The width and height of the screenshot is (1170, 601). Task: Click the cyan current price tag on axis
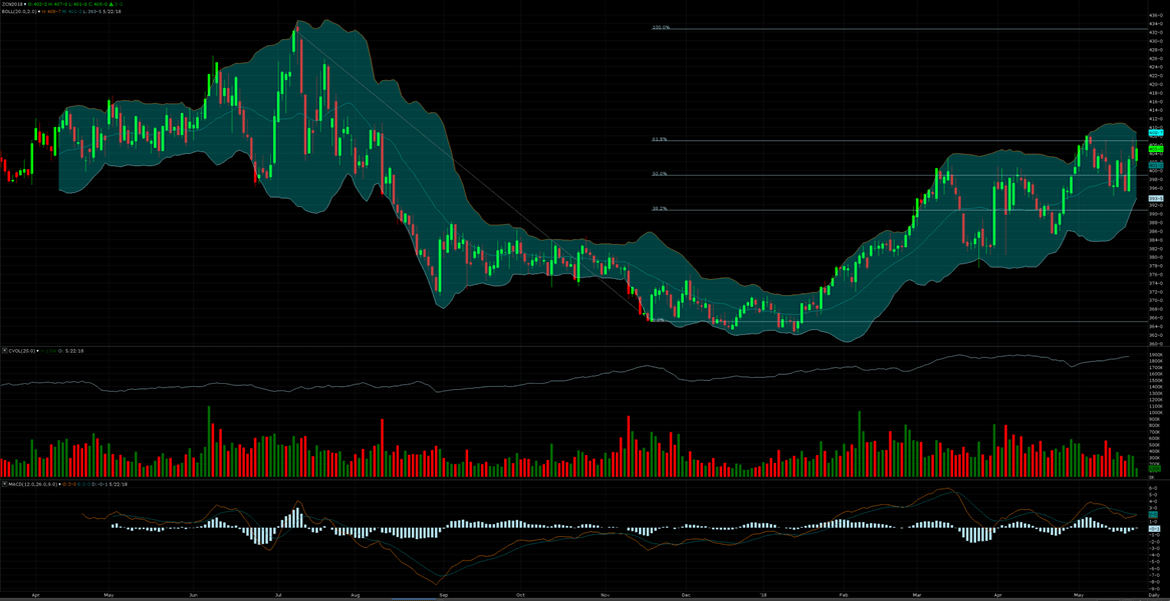coord(1155,133)
